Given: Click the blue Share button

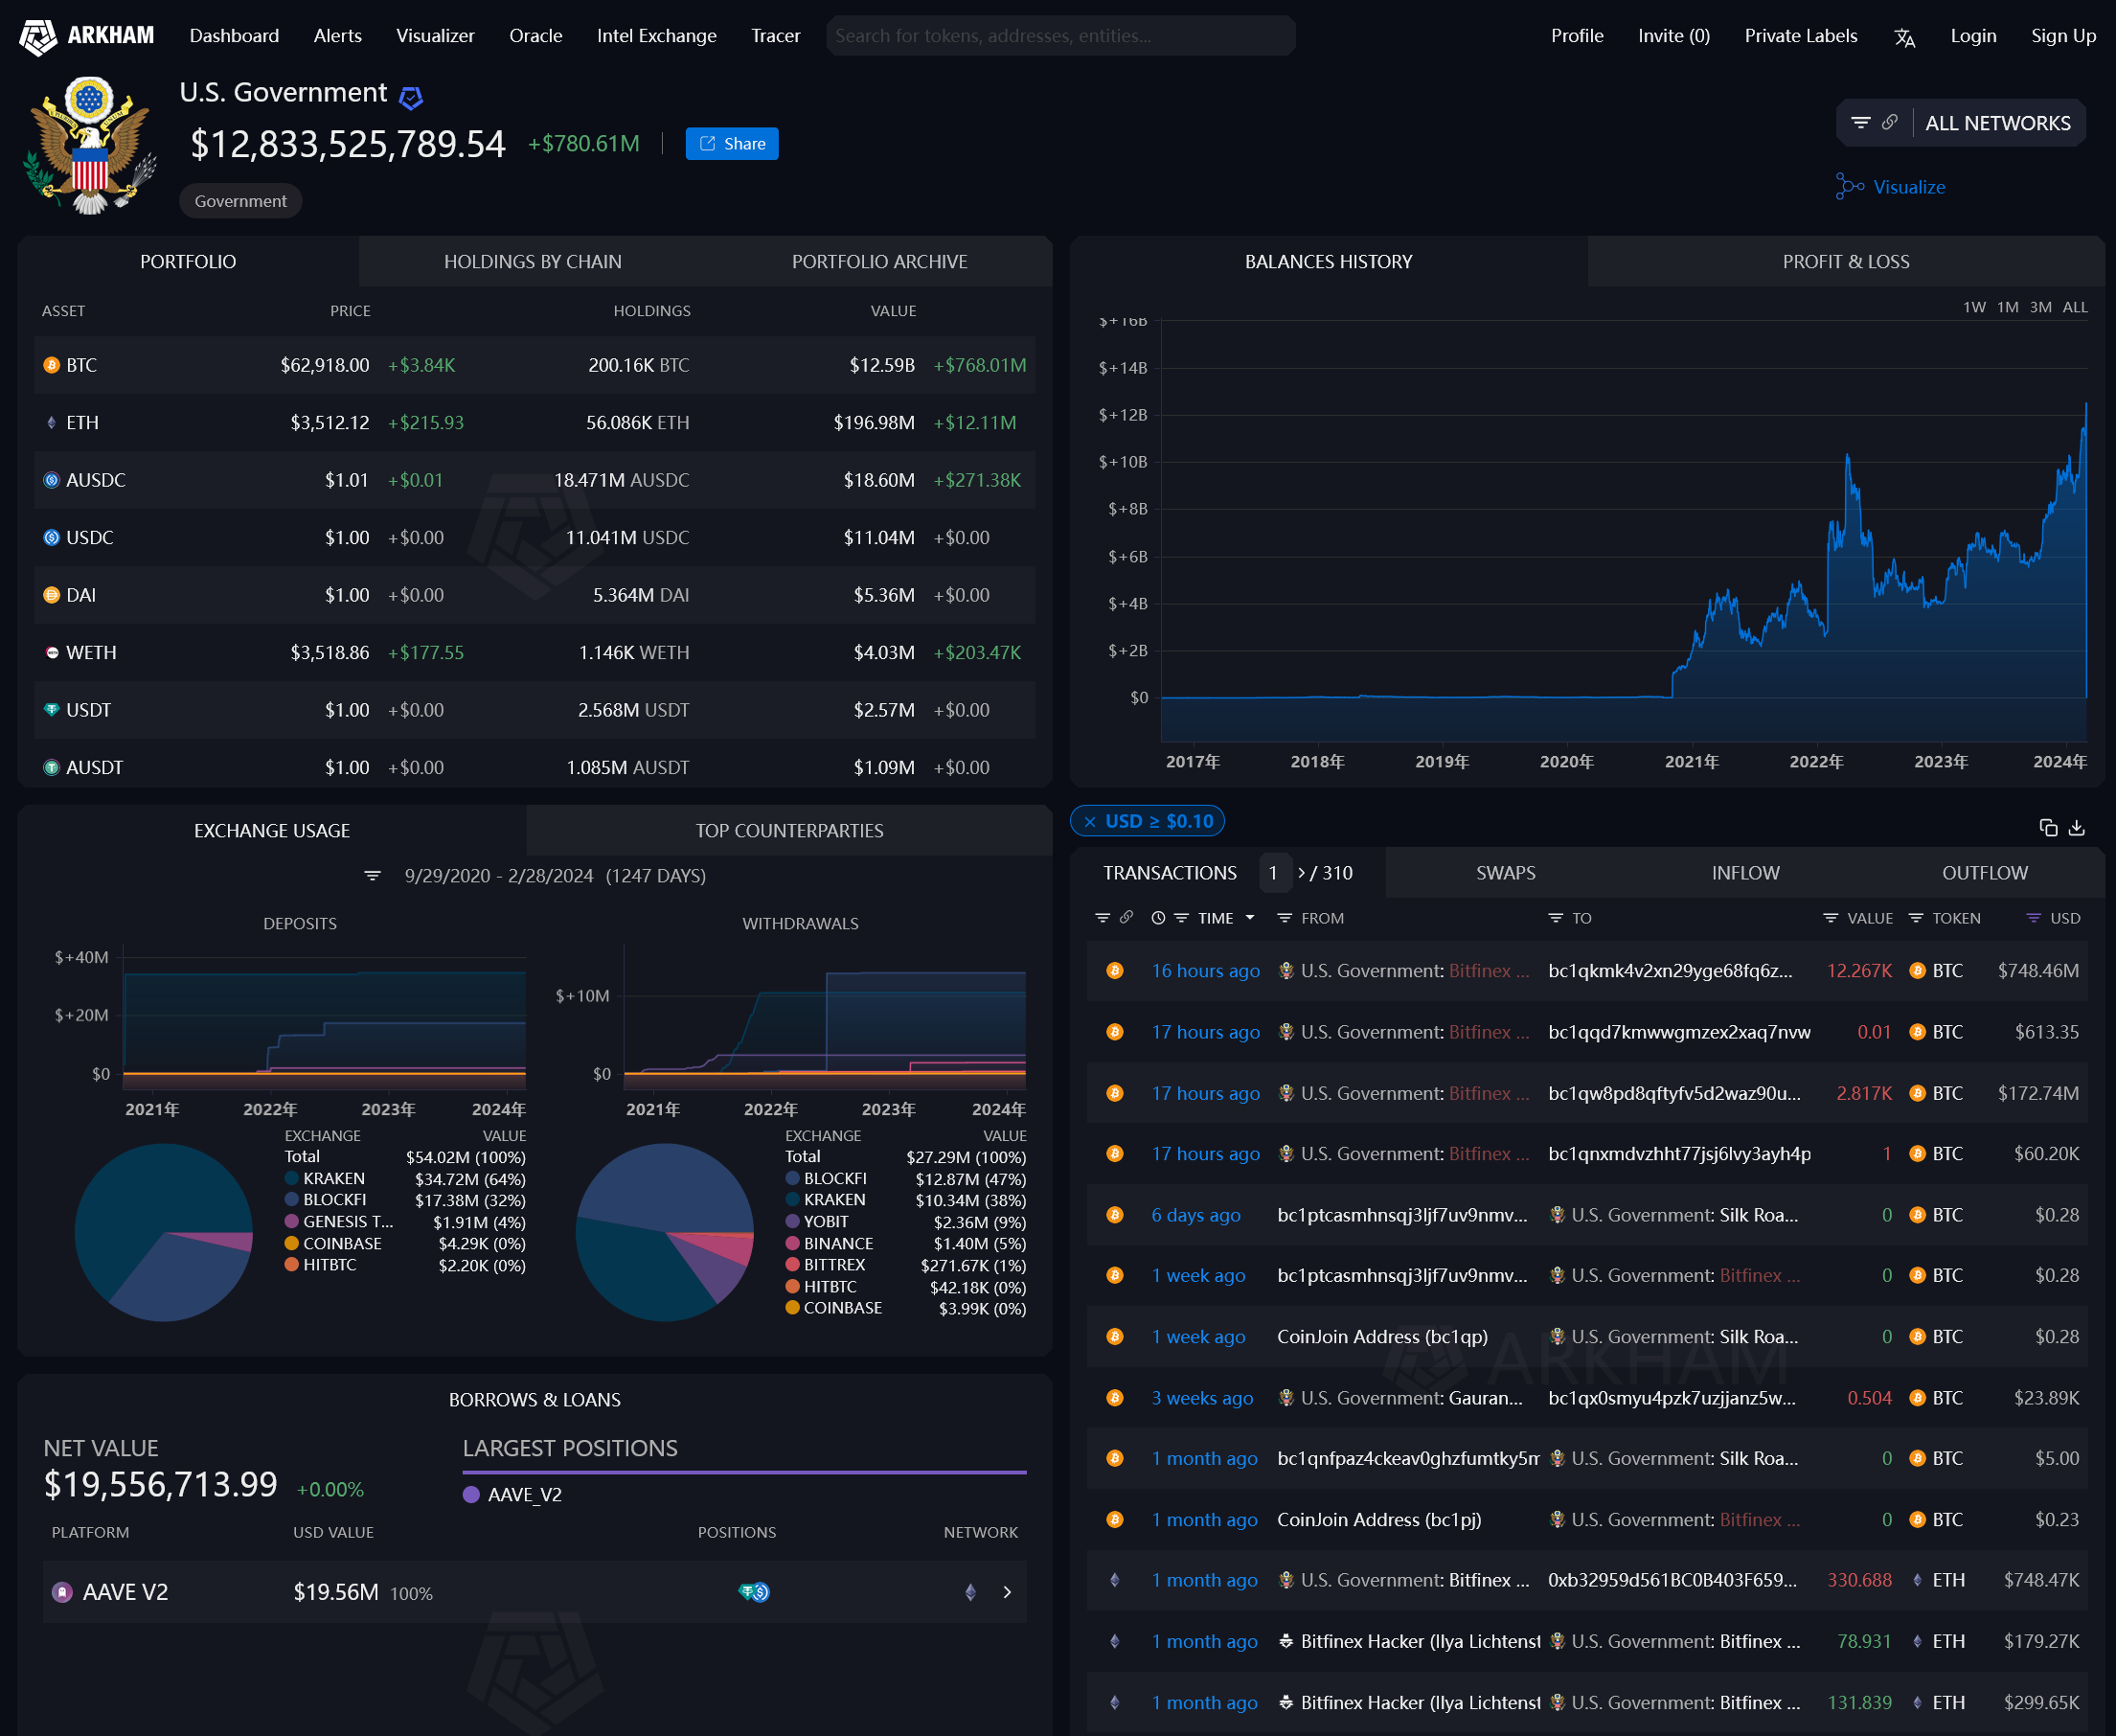Looking at the screenshot, I should coord(732,143).
